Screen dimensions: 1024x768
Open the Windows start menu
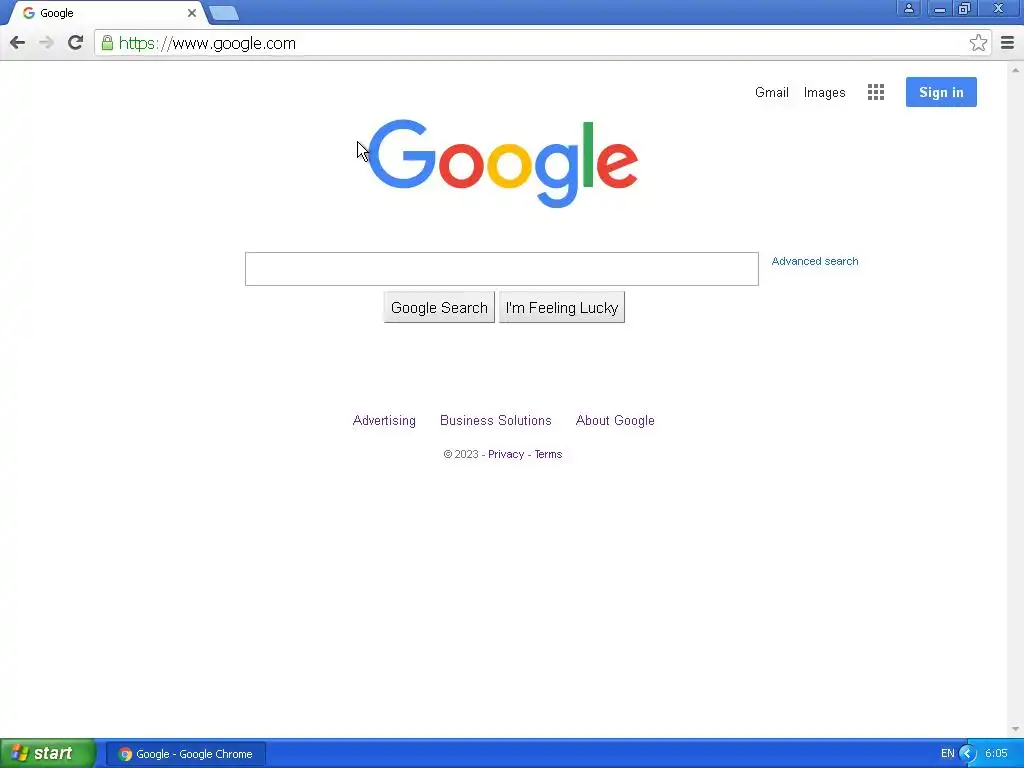[48, 753]
